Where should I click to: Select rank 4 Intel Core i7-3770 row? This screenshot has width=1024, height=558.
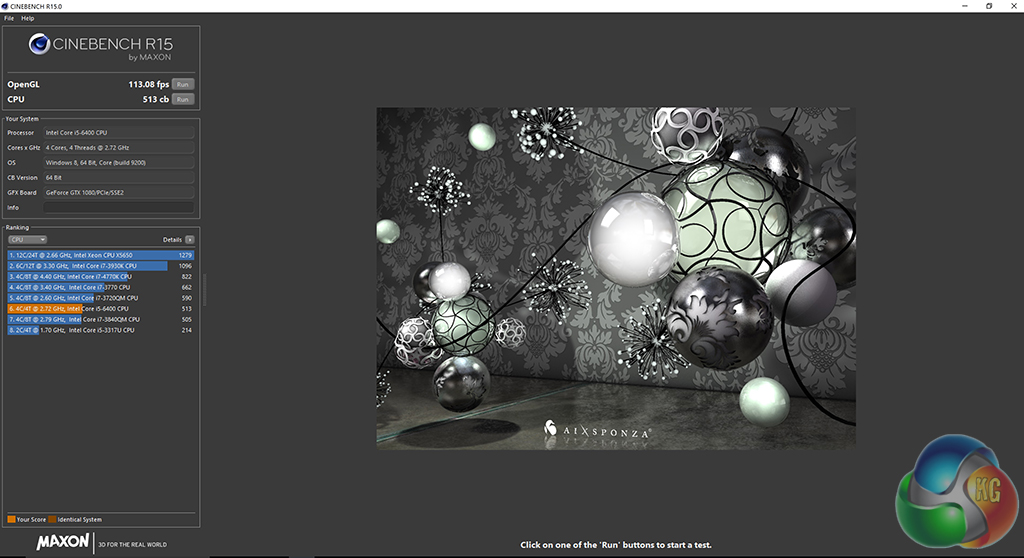click(x=101, y=287)
